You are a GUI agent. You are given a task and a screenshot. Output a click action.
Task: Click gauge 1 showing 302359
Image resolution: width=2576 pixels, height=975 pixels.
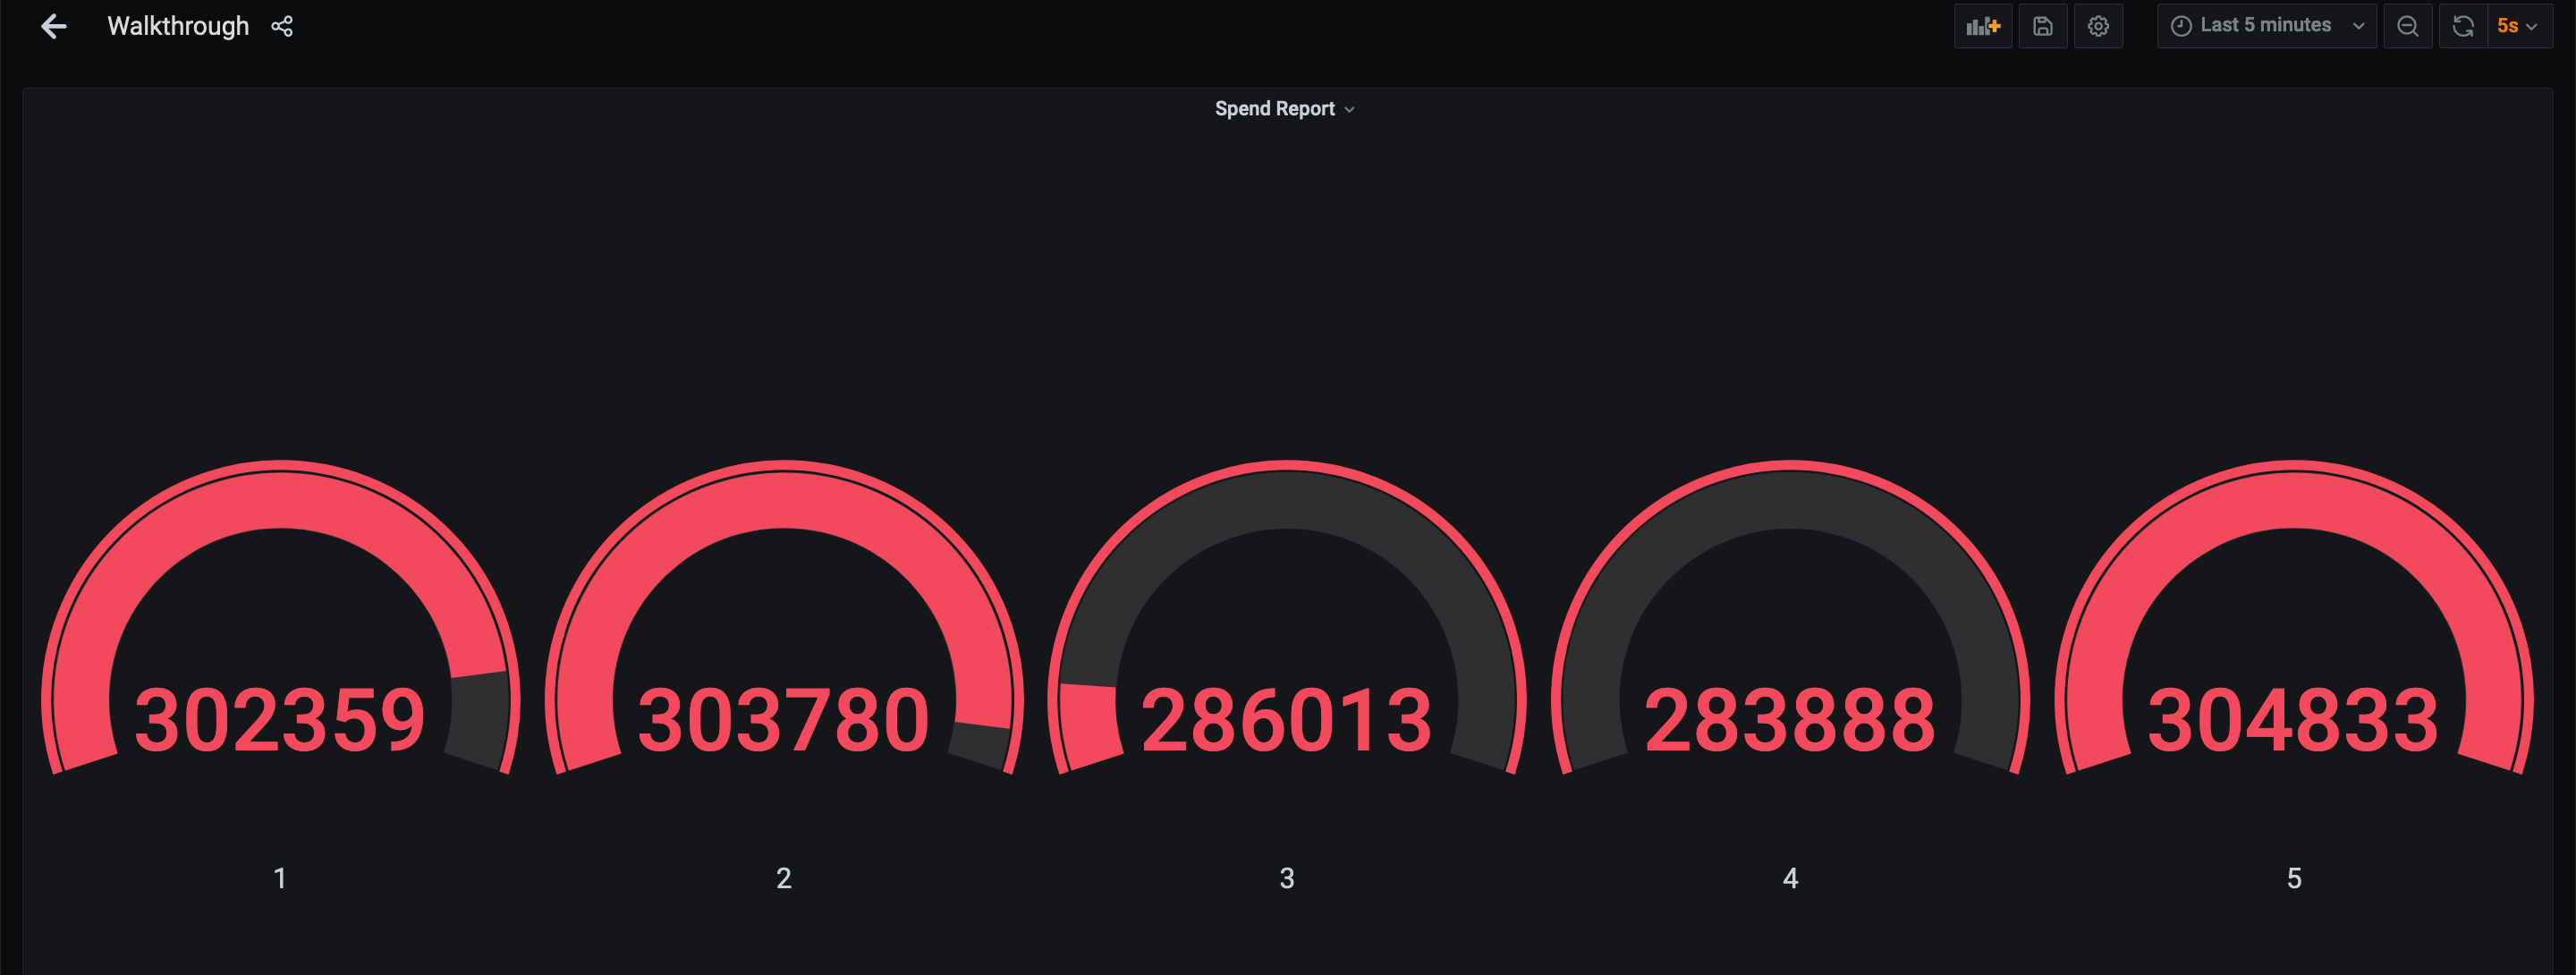(280, 718)
